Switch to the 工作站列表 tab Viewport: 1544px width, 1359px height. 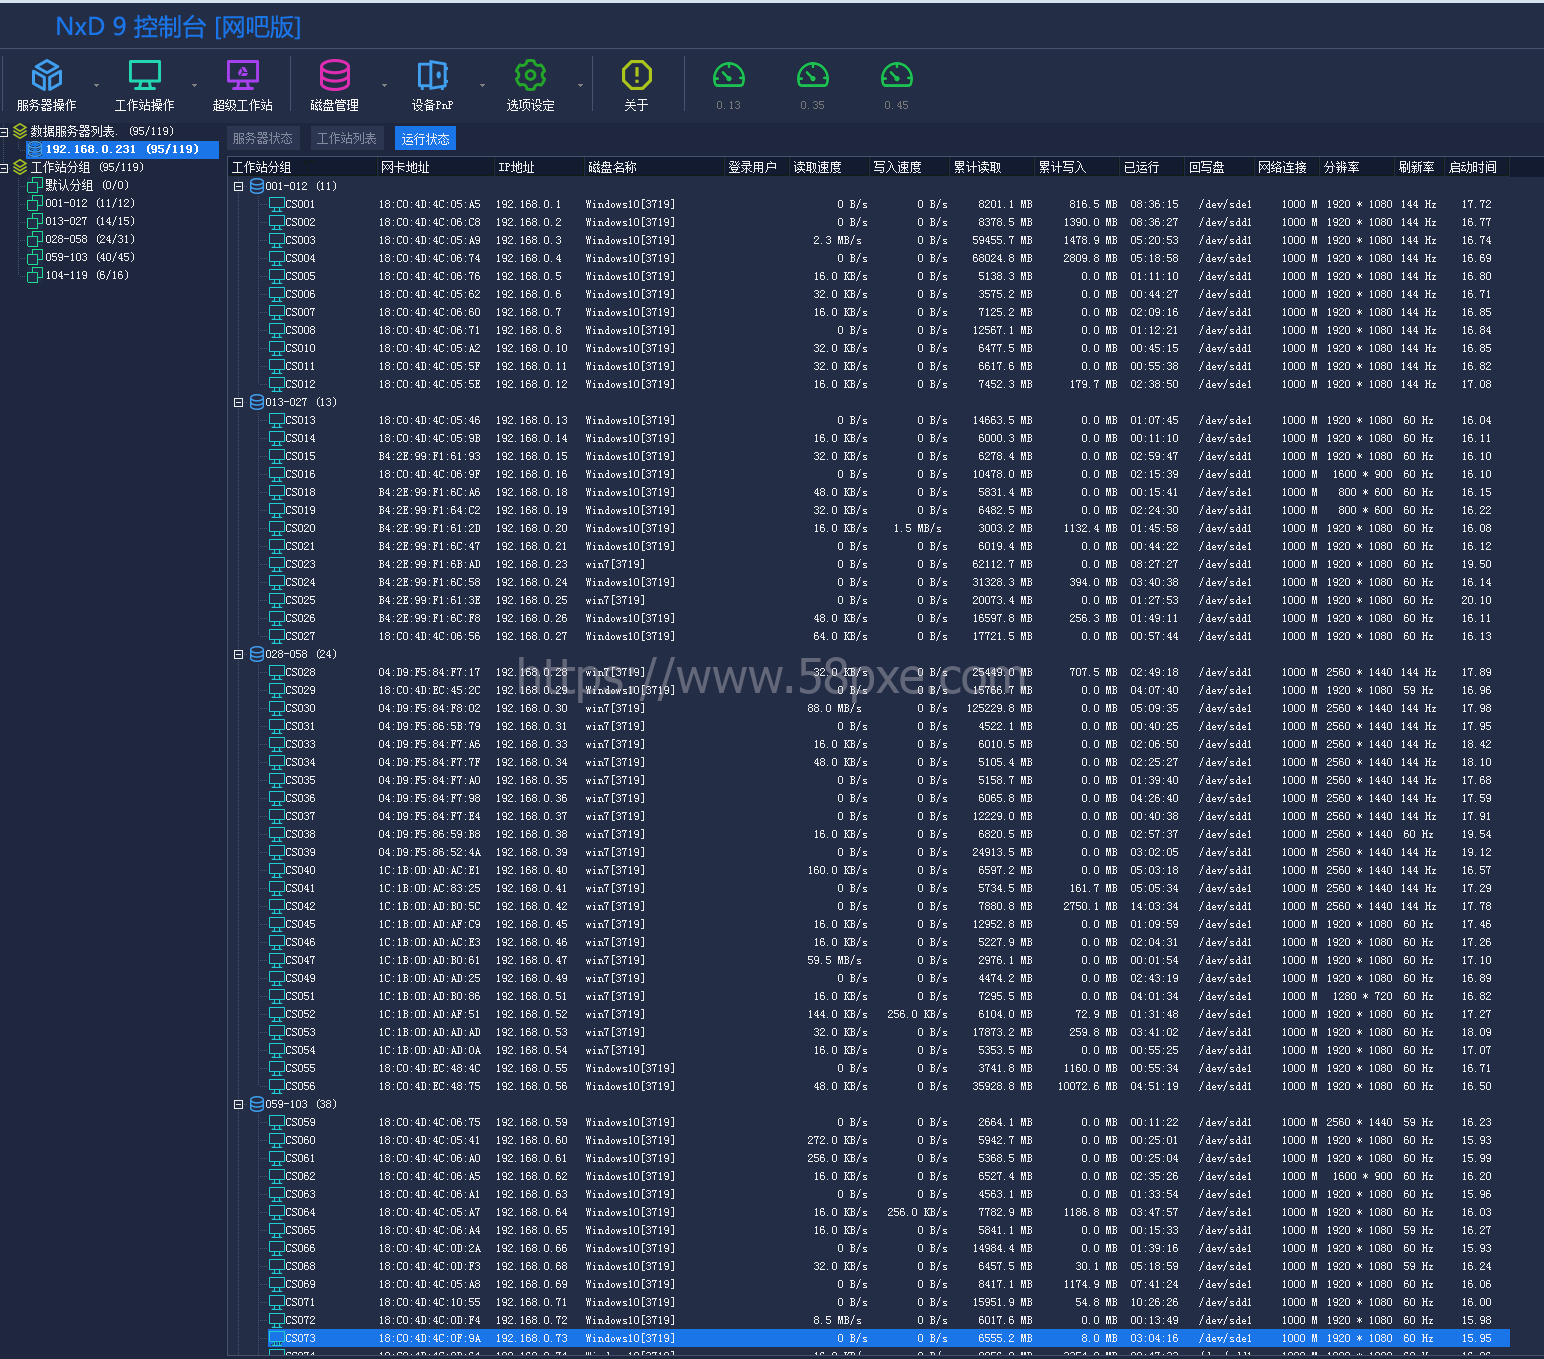(x=347, y=138)
